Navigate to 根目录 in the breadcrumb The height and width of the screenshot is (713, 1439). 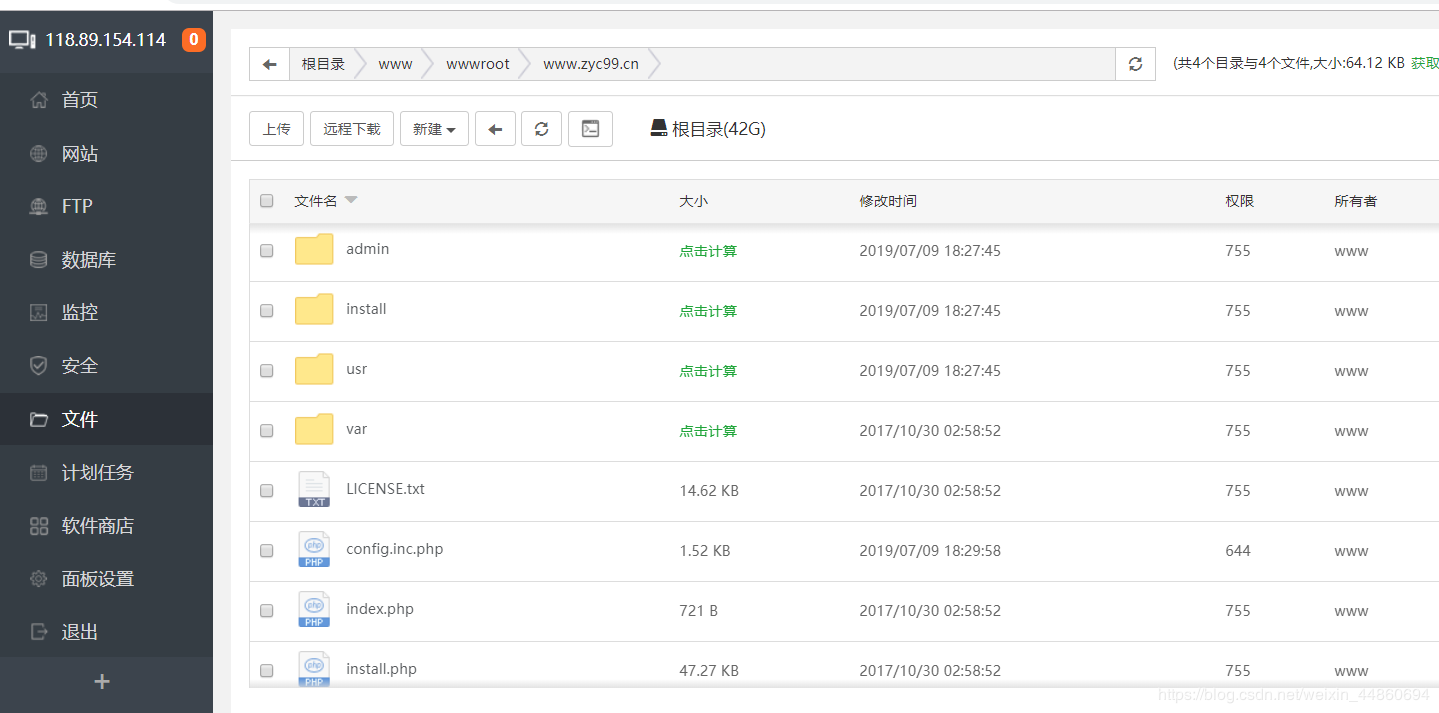(323, 64)
